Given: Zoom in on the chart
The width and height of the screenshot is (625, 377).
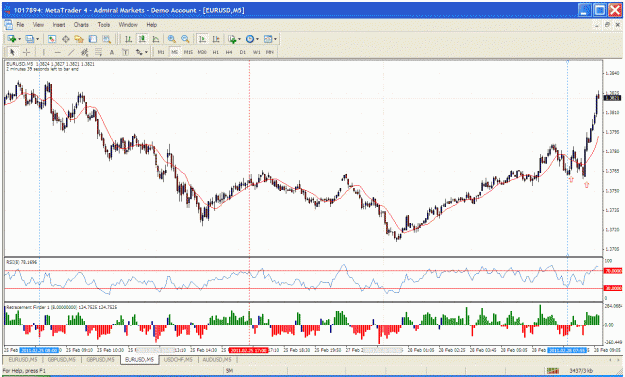Looking at the screenshot, I should [172, 39].
